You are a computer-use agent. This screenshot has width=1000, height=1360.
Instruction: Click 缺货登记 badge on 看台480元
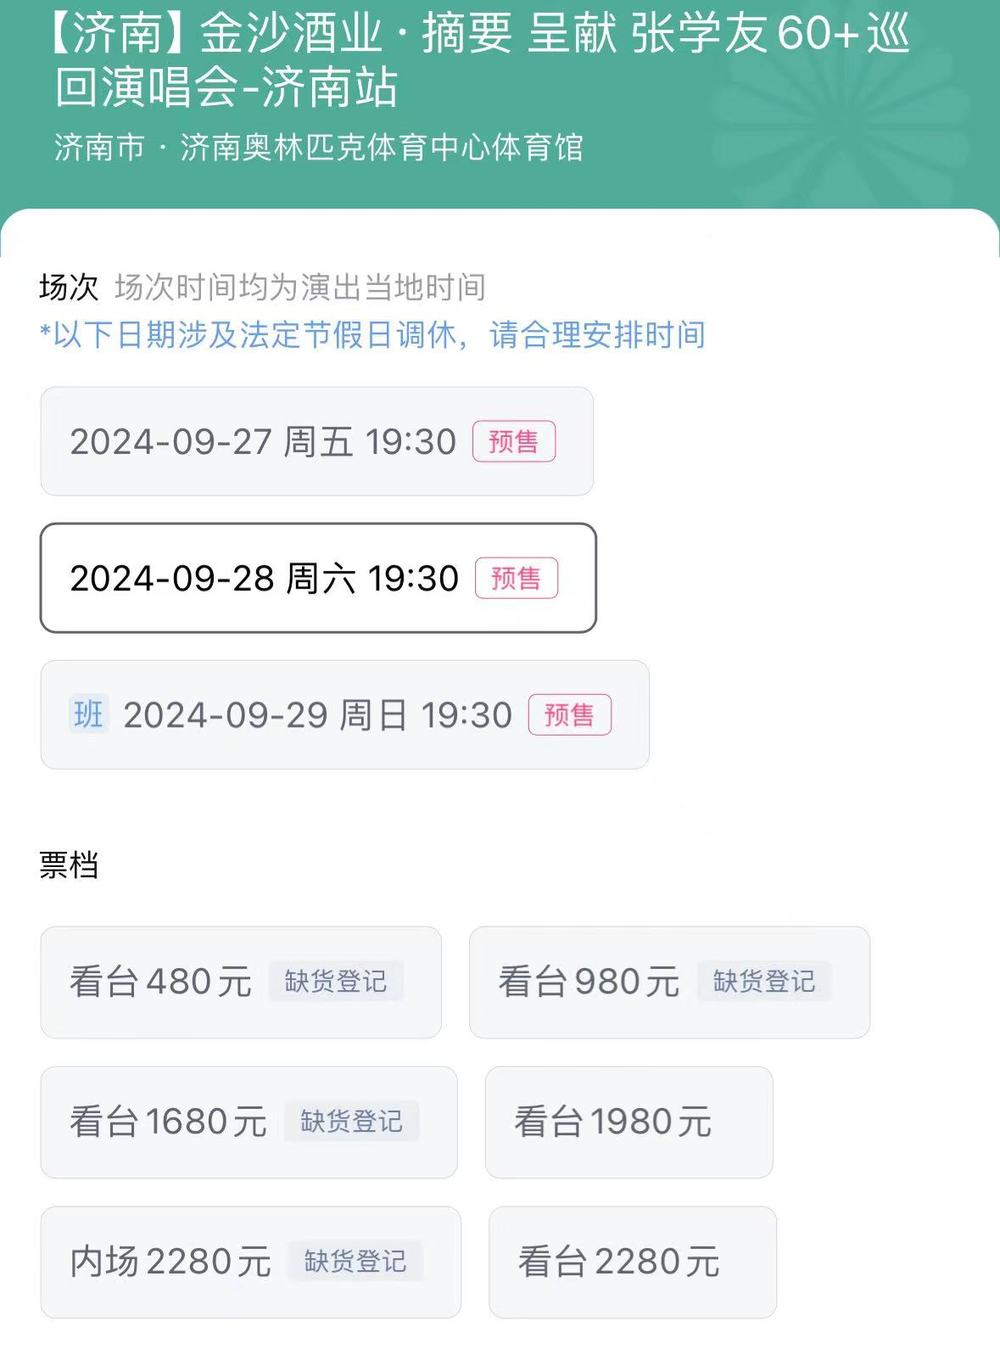click(336, 982)
